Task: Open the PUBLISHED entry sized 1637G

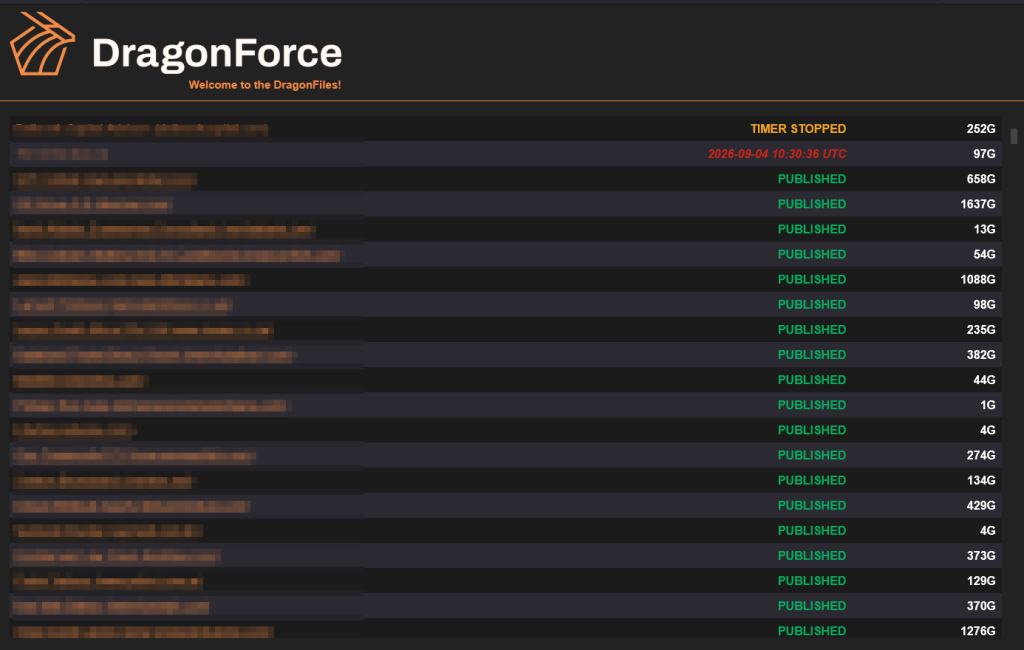Action: [x=505, y=204]
